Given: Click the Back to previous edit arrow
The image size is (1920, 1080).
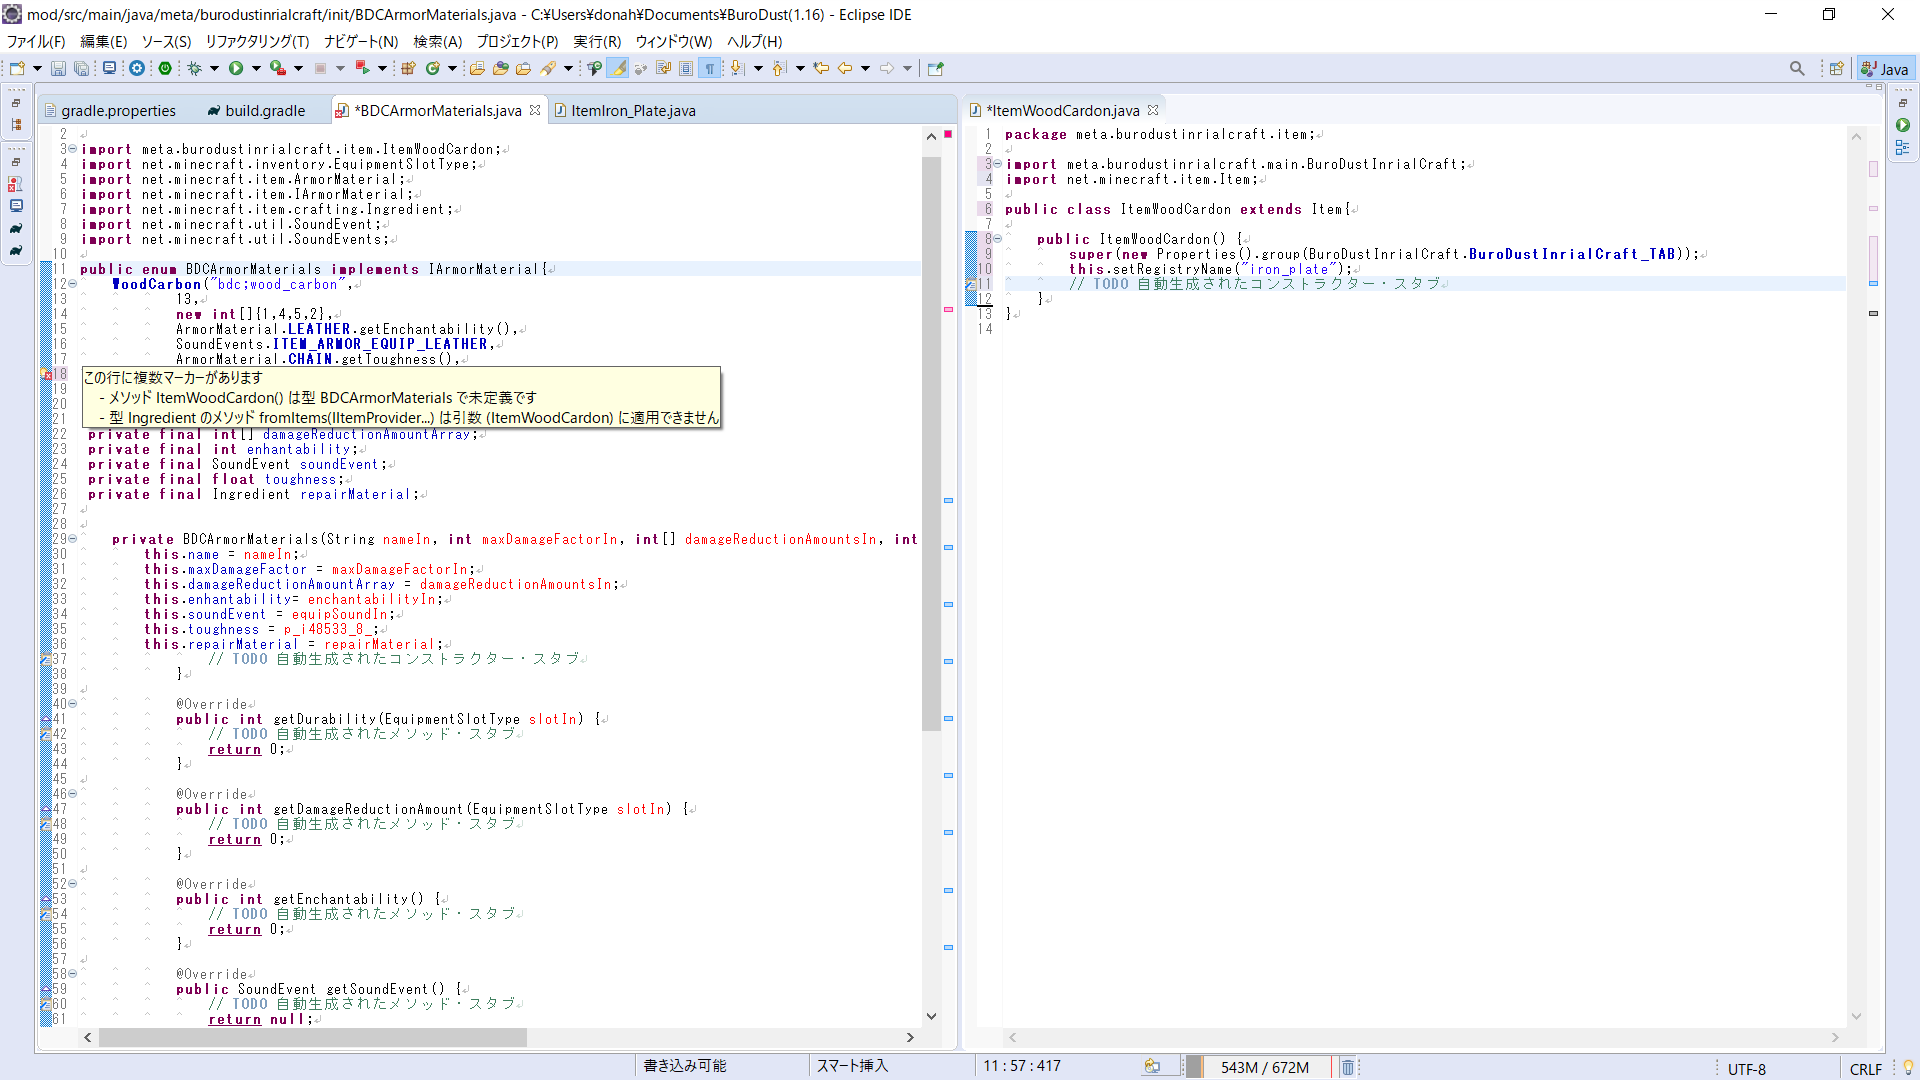Looking at the screenshot, I should [845, 68].
